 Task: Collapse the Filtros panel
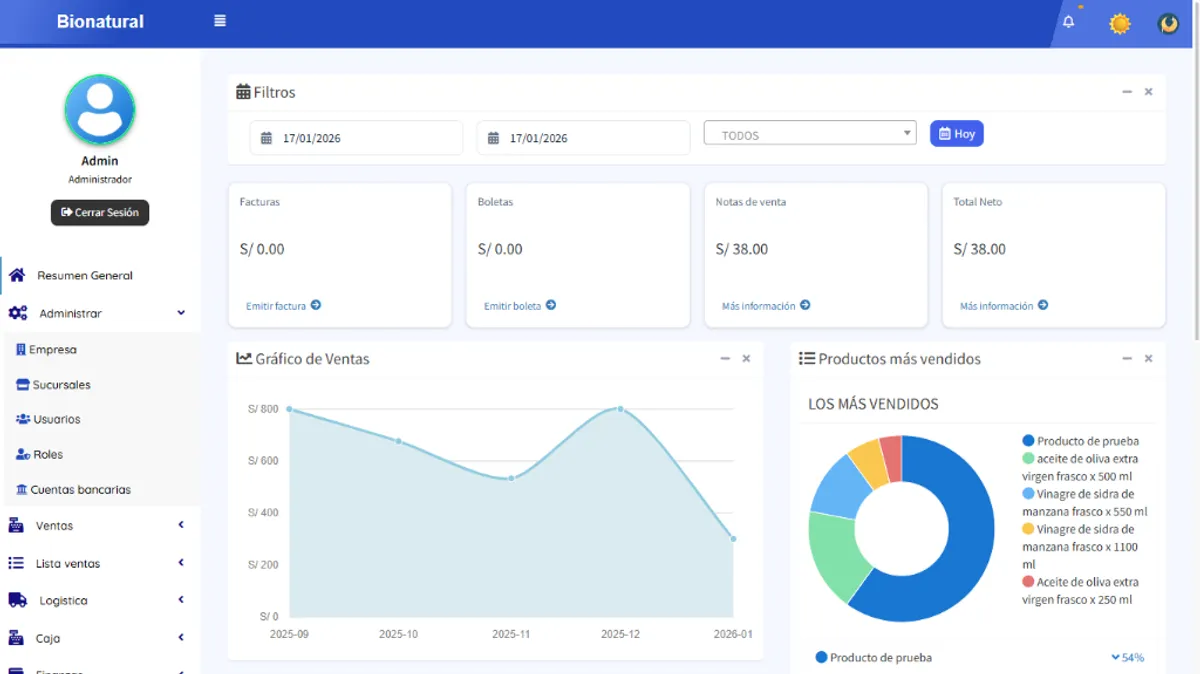coord(1127,91)
